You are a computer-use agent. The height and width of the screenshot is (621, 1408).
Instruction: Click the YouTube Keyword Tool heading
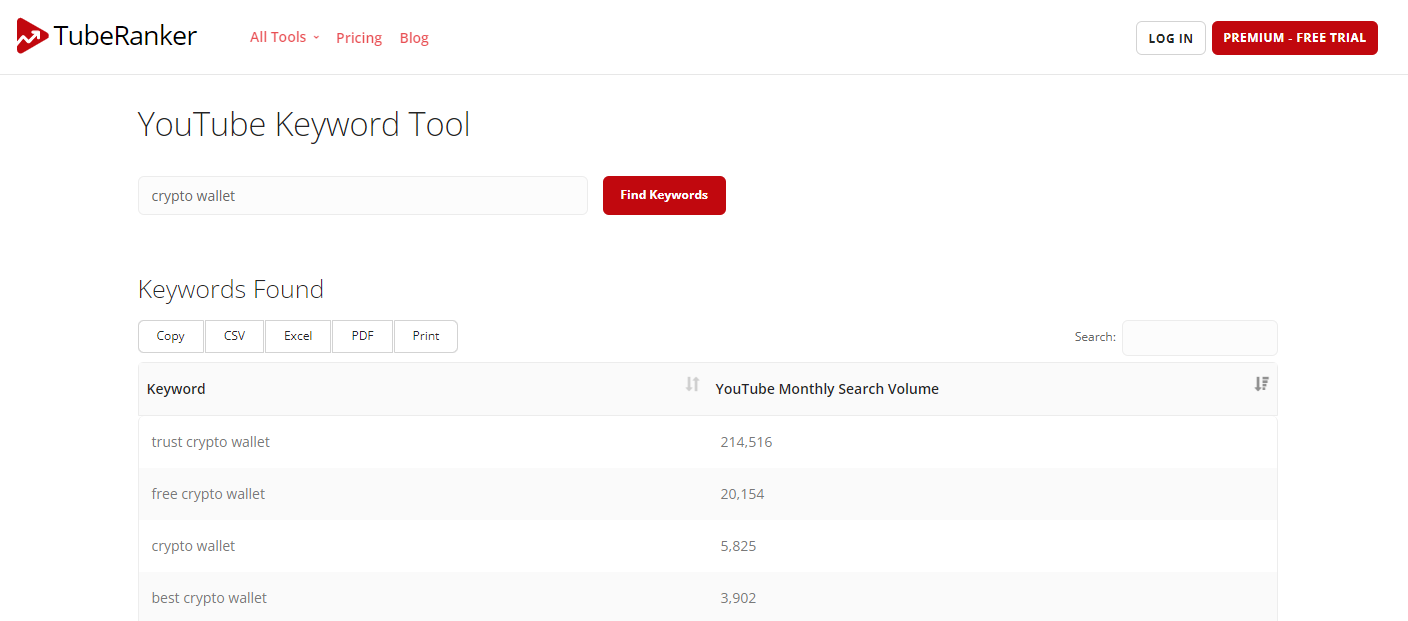click(304, 125)
